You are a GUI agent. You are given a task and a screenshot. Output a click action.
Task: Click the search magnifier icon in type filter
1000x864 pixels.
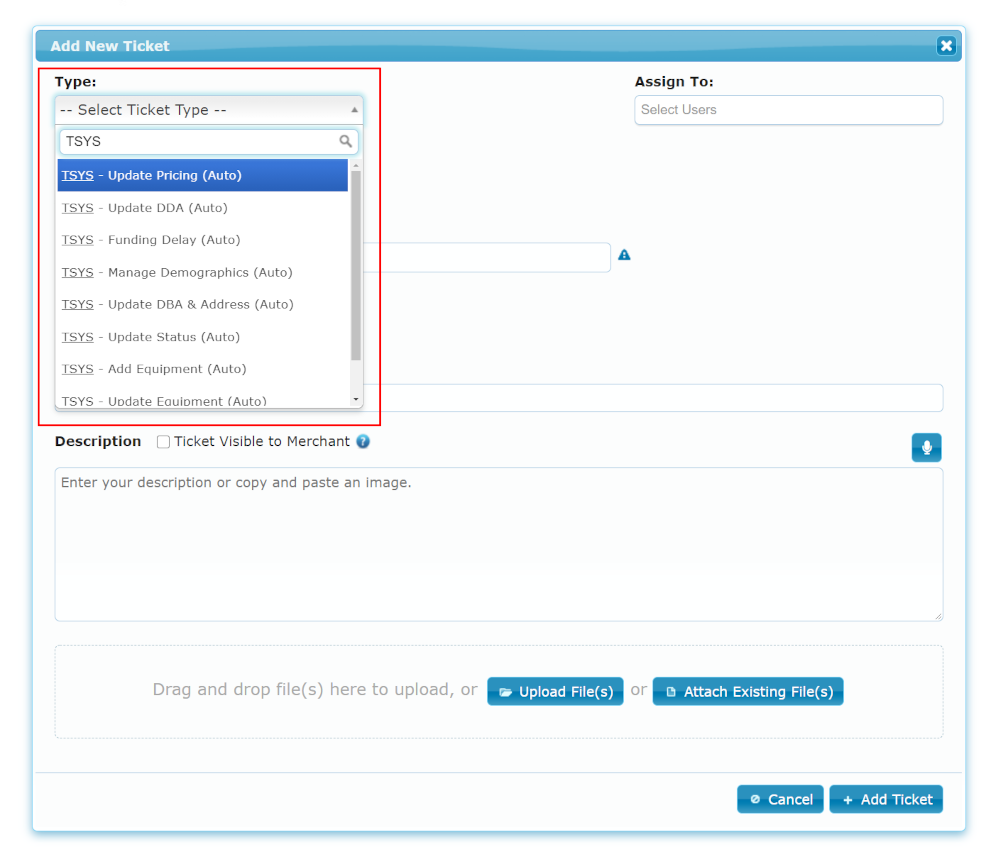pyautogui.click(x=345, y=141)
